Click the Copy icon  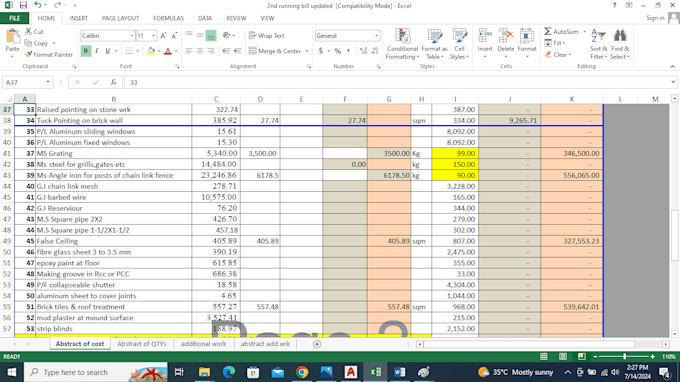click(x=28, y=43)
